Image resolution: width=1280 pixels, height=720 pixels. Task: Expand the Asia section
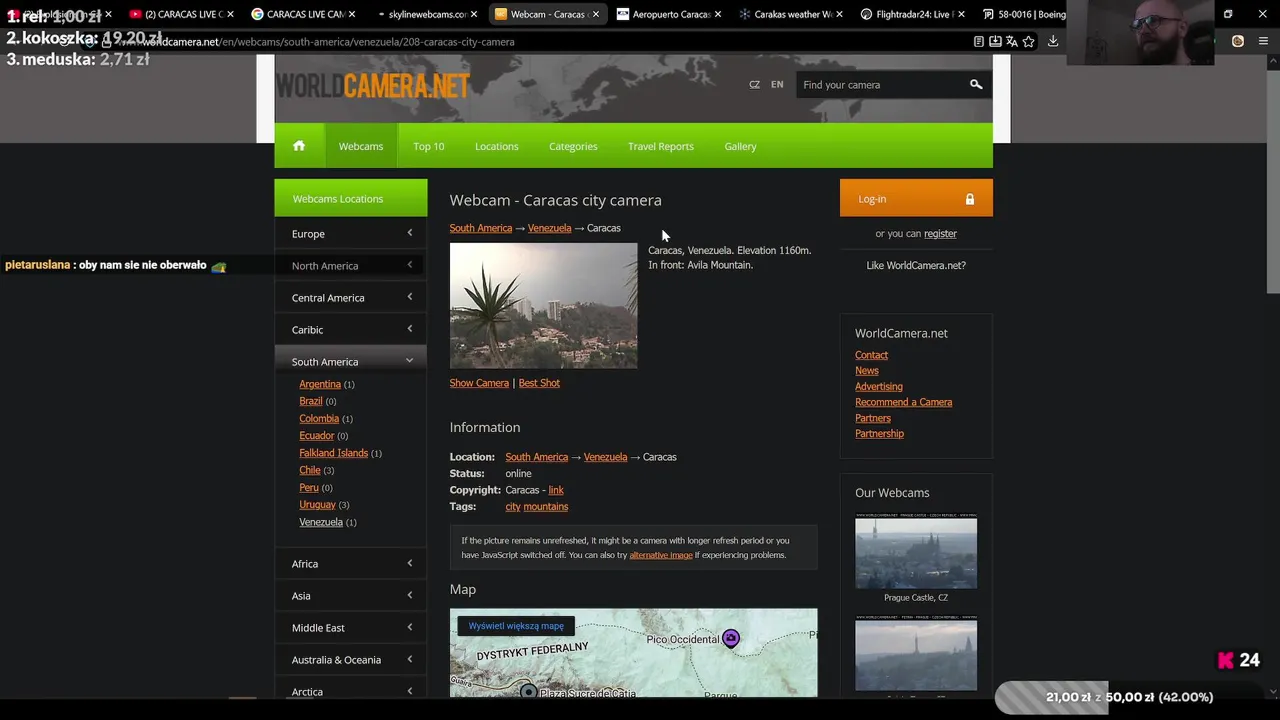(x=351, y=596)
